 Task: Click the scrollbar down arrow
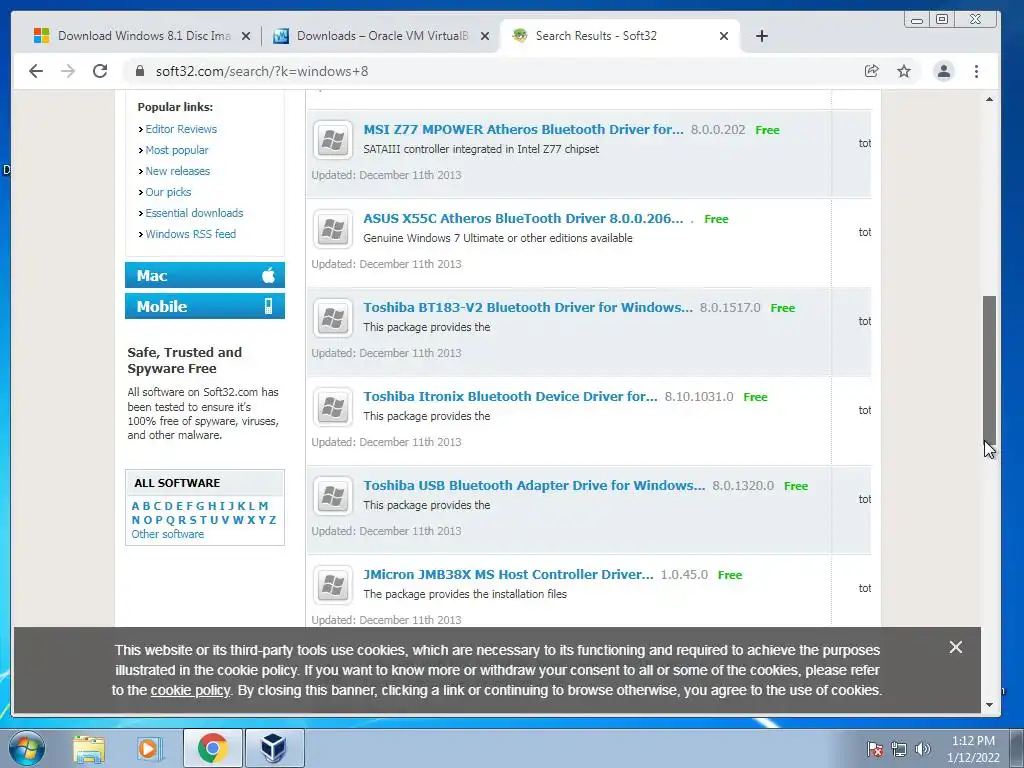pyautogui.click(x=989, y=705)
